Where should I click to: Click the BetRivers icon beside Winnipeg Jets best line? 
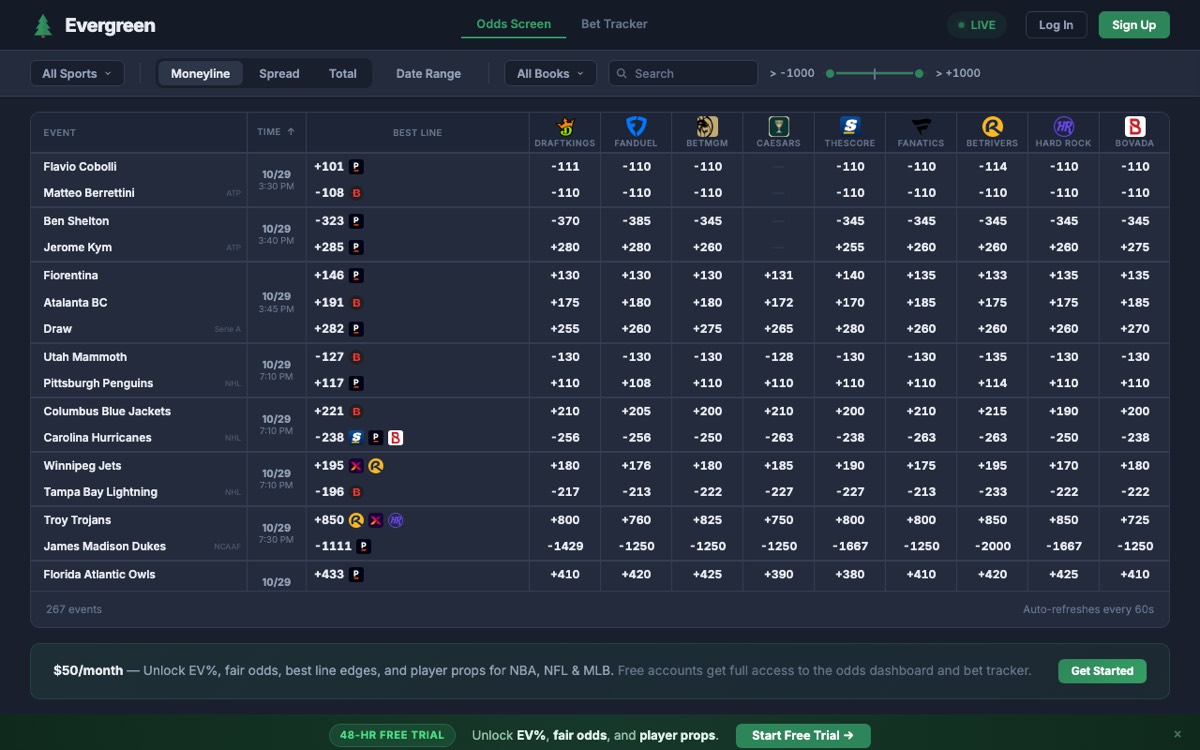tap(376, 466)
